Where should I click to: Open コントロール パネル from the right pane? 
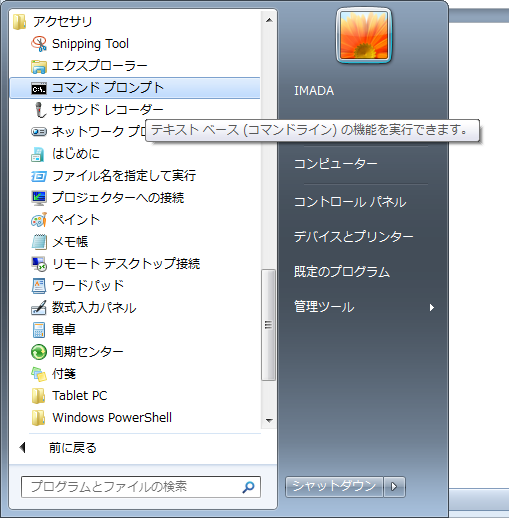point(350,202)
